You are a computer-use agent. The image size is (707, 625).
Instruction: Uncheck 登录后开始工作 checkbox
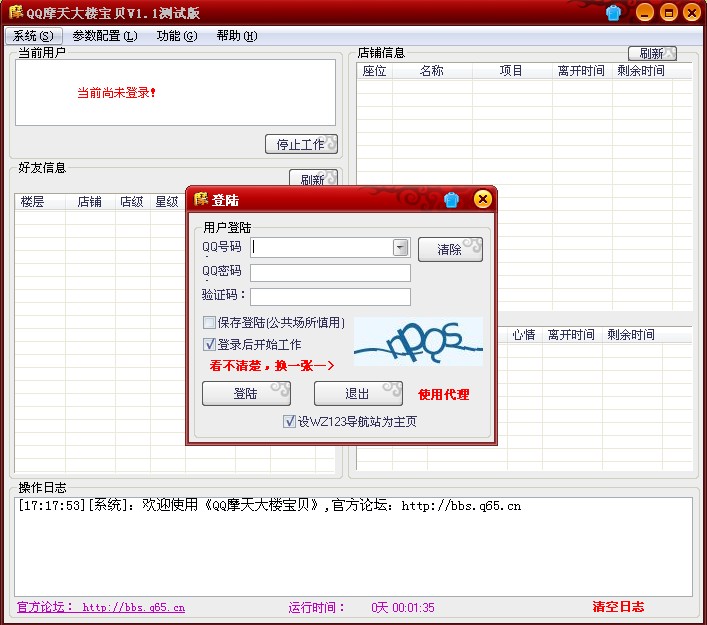[x=209, y=345]
